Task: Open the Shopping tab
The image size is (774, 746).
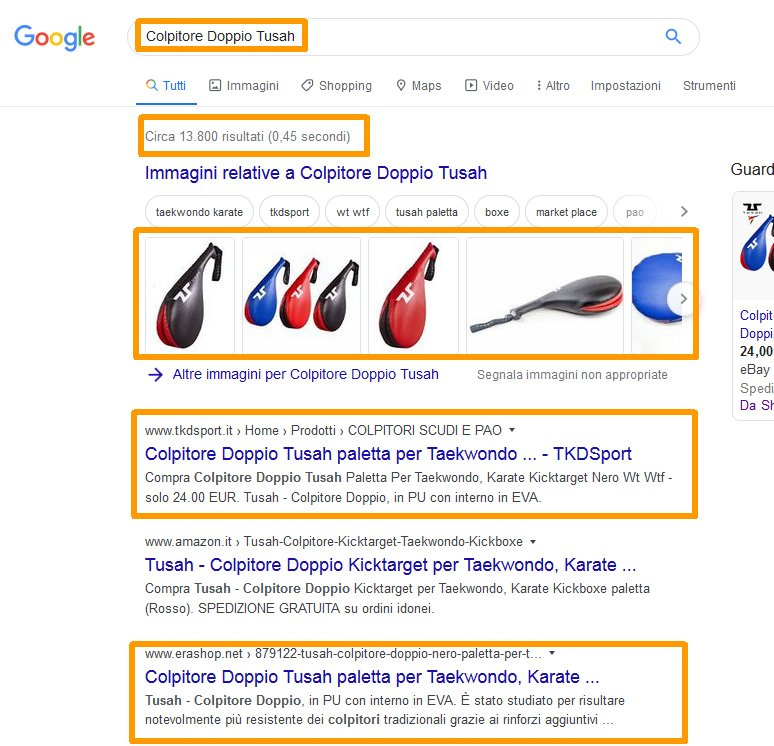Action: [337, 85]
